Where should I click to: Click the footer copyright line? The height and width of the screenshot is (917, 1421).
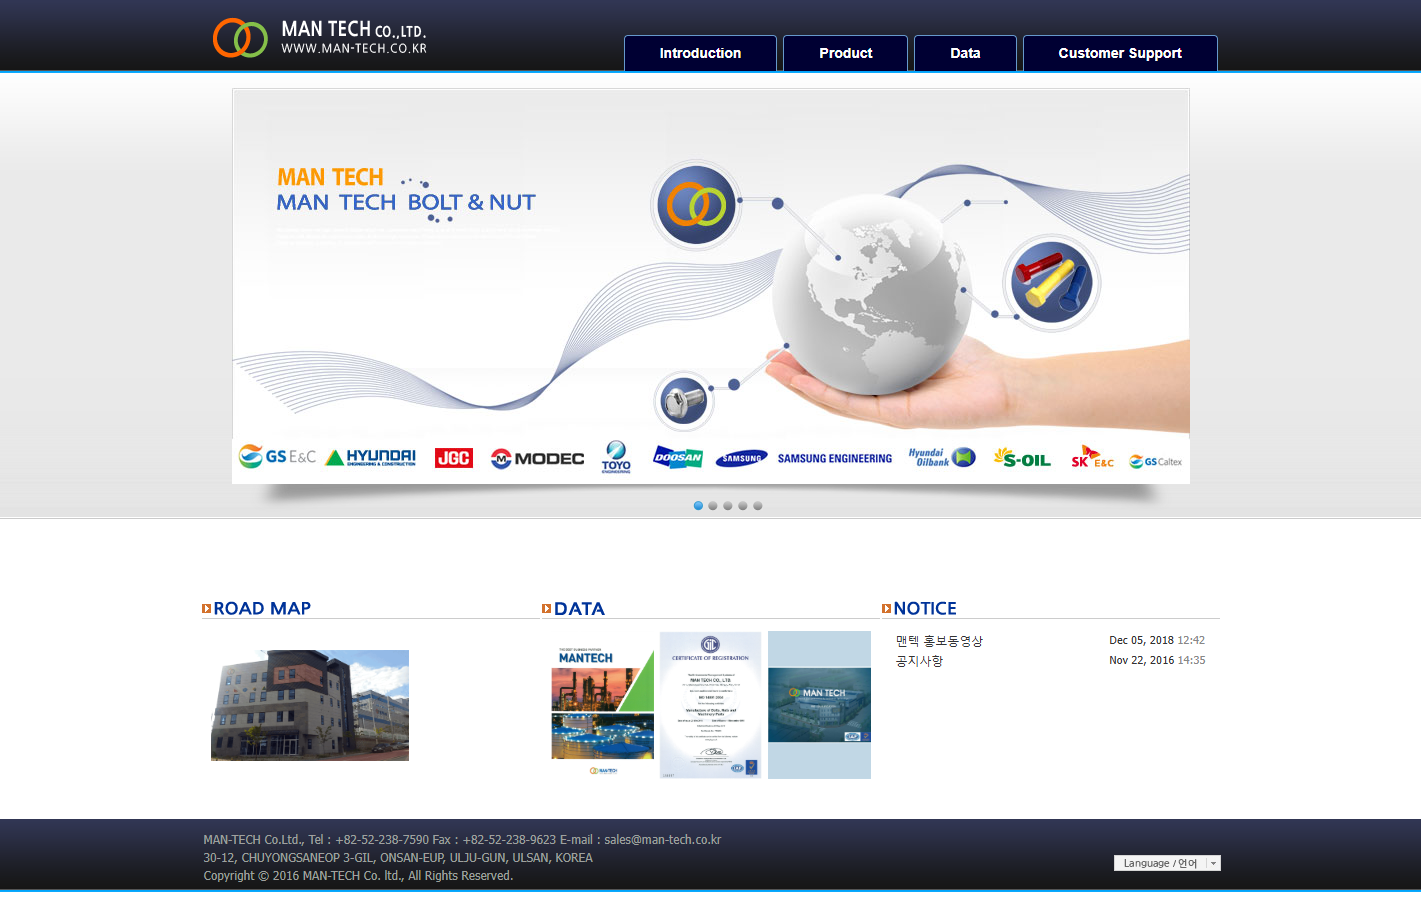pyautogui.click(x=358, y=876)
